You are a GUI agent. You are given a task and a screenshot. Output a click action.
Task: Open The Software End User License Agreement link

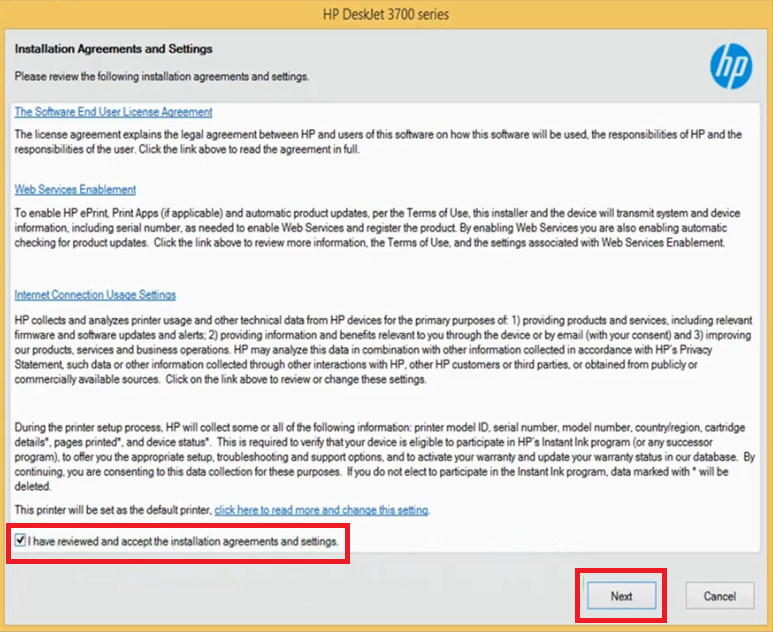(x=113, y=112)
